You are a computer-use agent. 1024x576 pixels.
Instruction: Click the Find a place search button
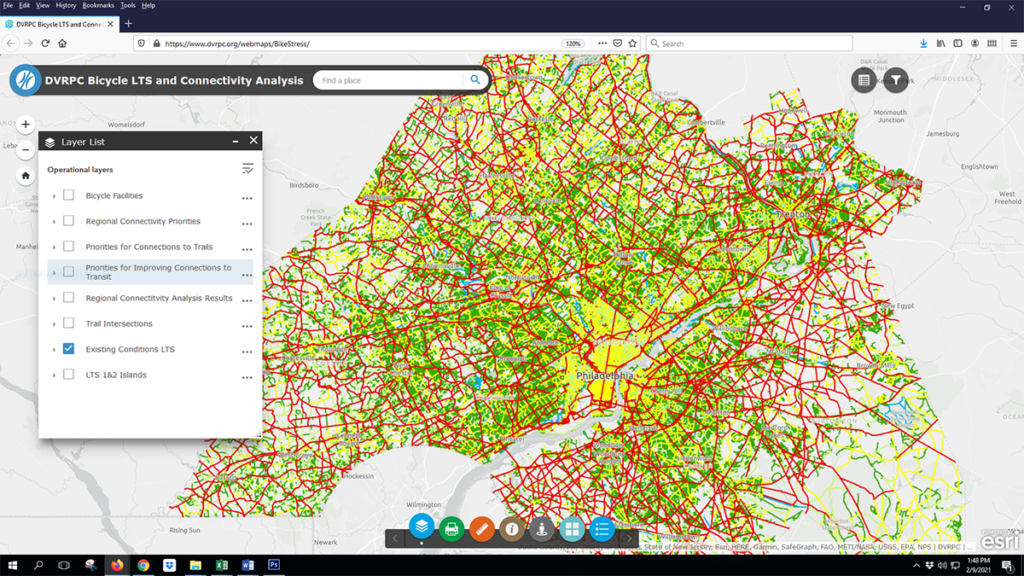[475, 80]
